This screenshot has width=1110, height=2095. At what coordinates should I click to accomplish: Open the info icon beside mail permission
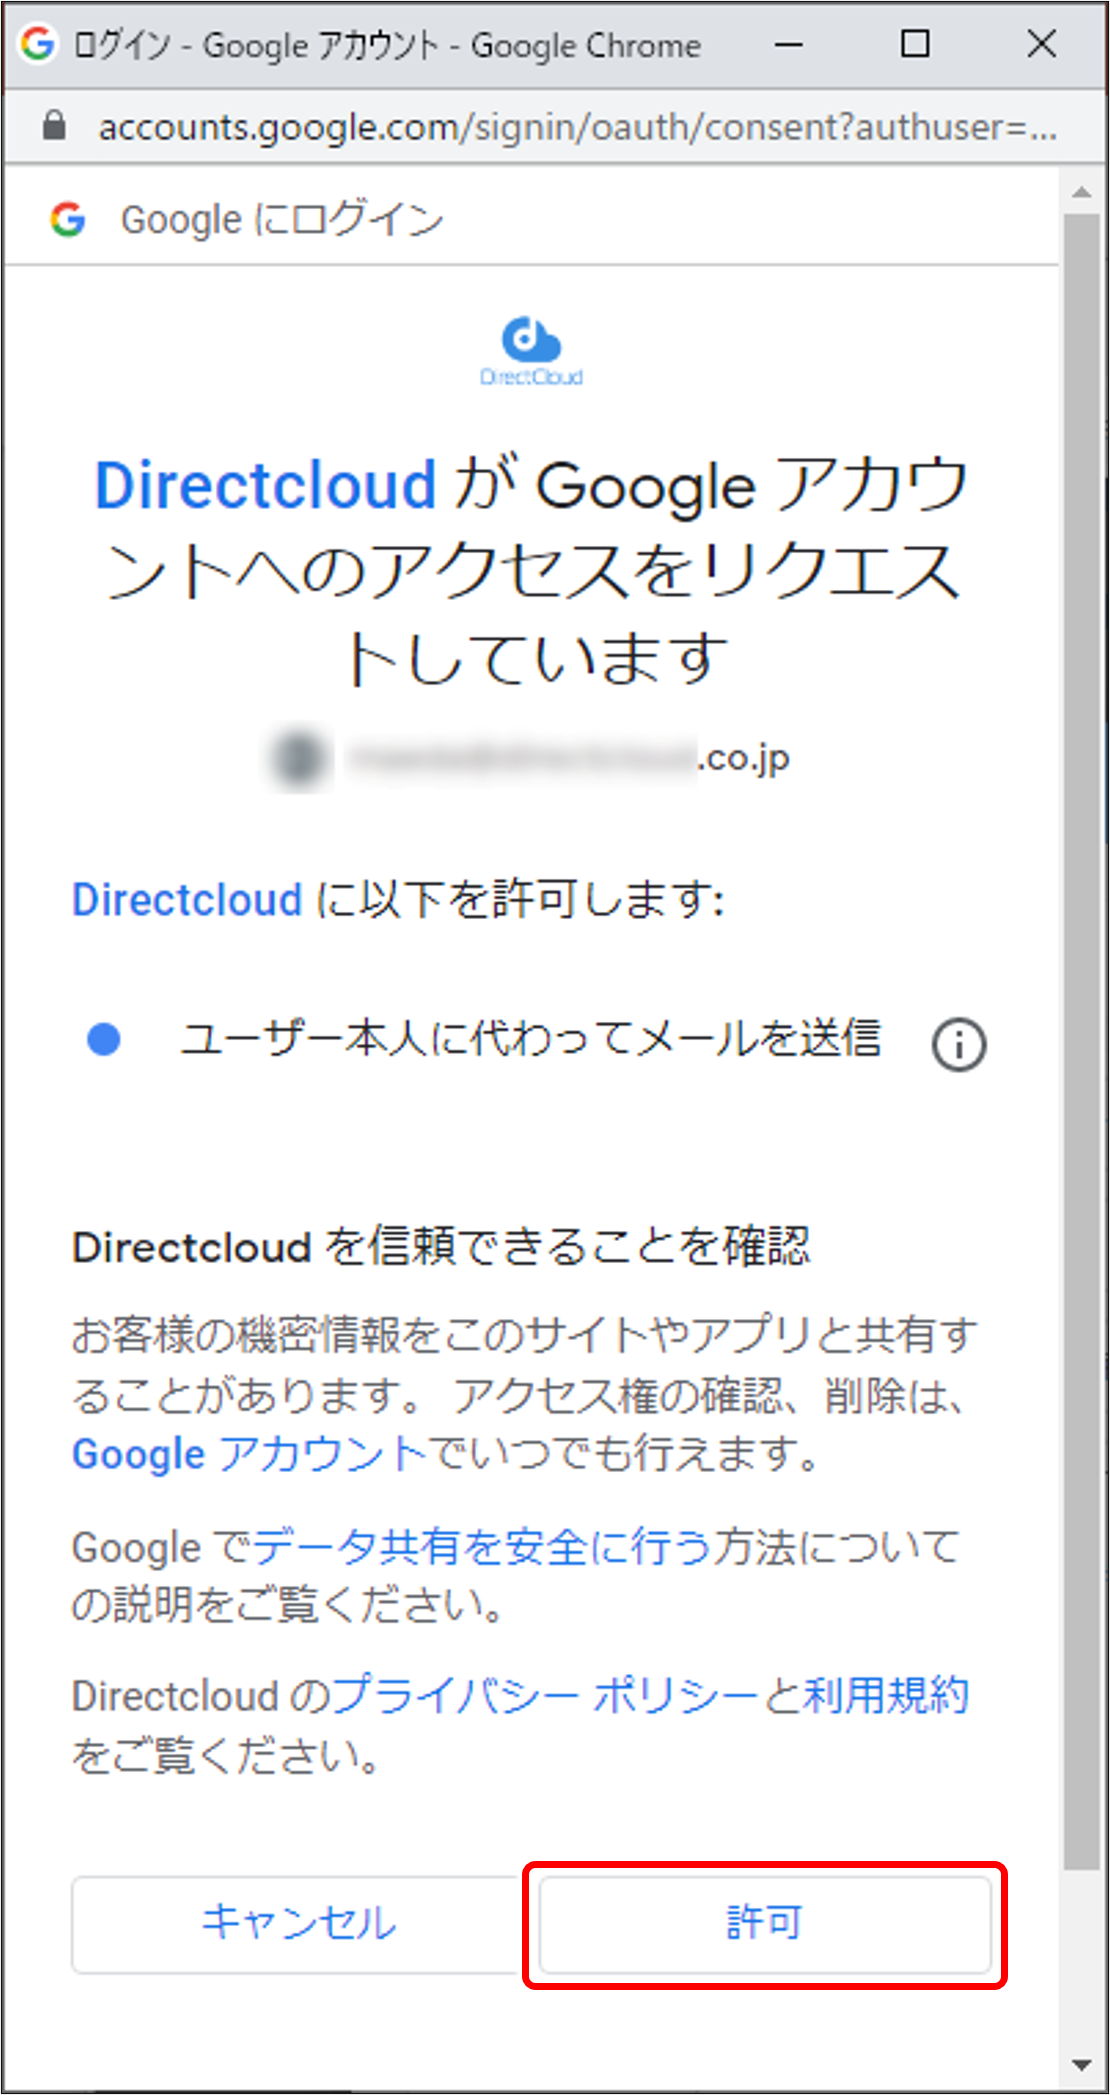click(x=957, y=1043)
